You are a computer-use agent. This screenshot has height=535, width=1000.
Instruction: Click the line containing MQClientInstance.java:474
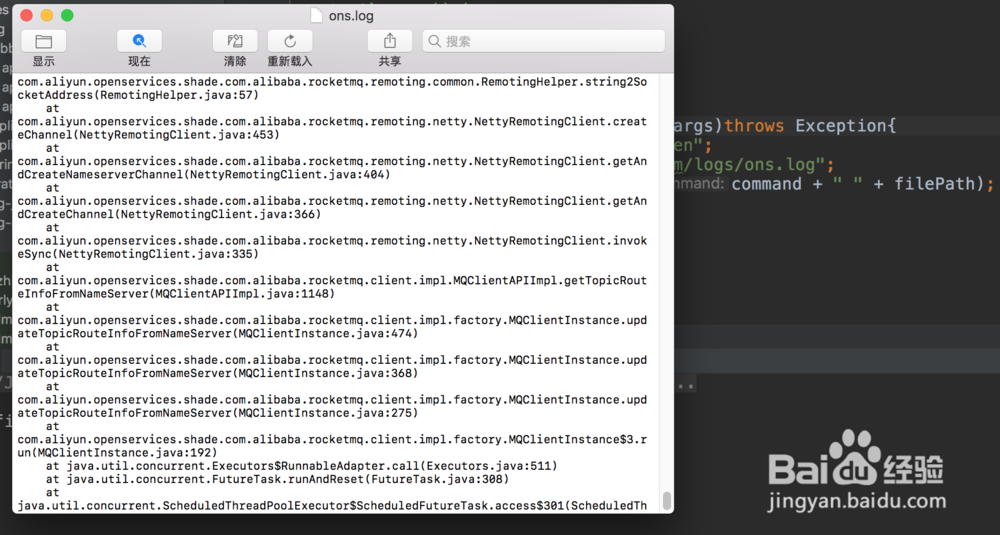217,333
